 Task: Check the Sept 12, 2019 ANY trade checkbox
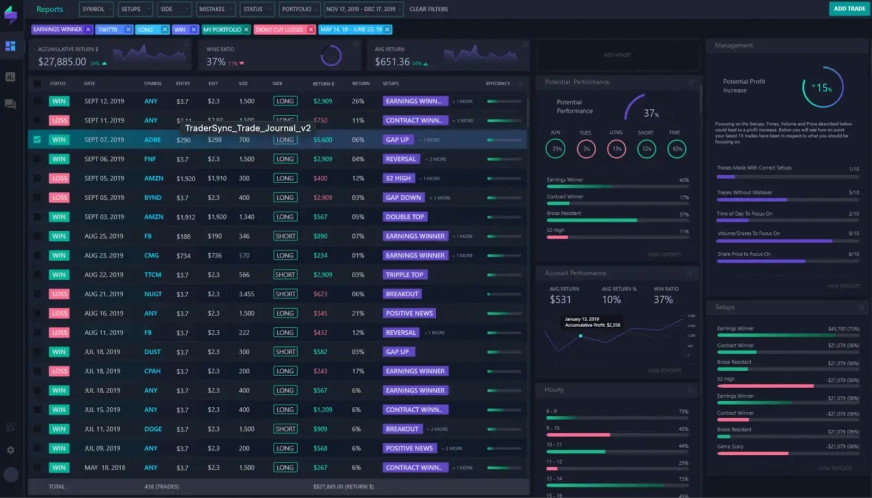point(37,101)
